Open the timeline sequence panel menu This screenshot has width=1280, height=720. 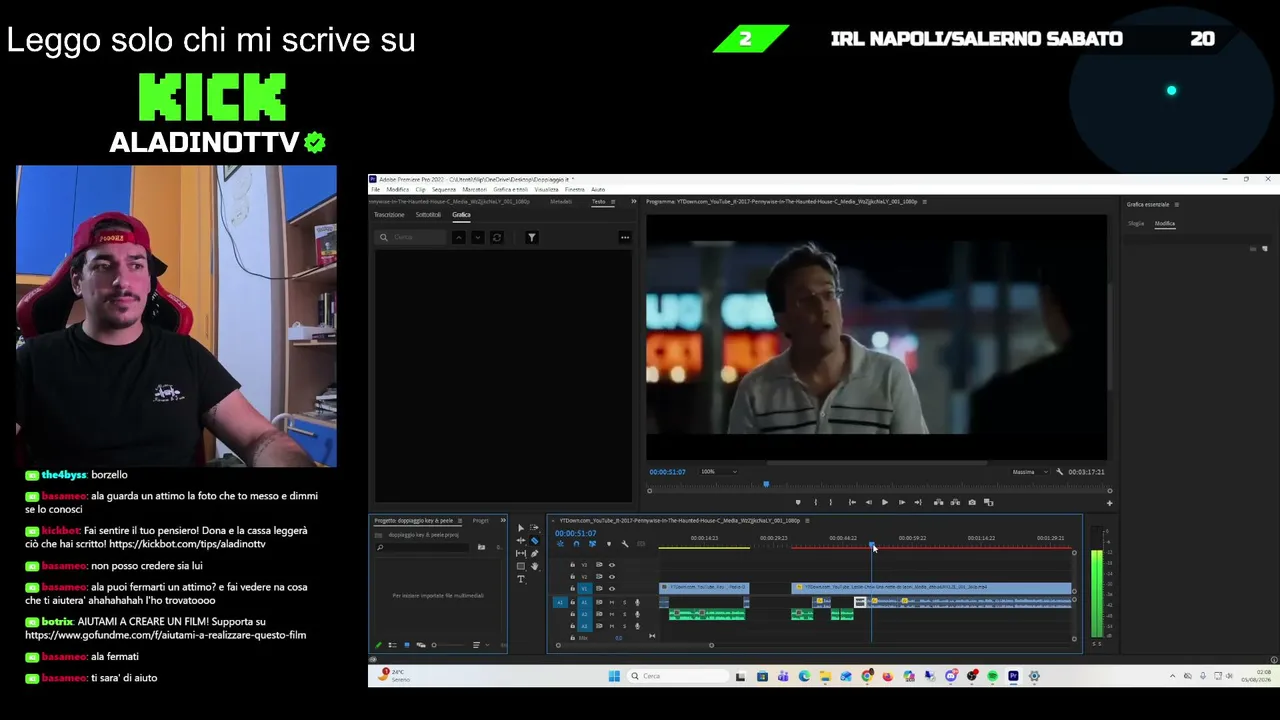click(x=807, y=521)
